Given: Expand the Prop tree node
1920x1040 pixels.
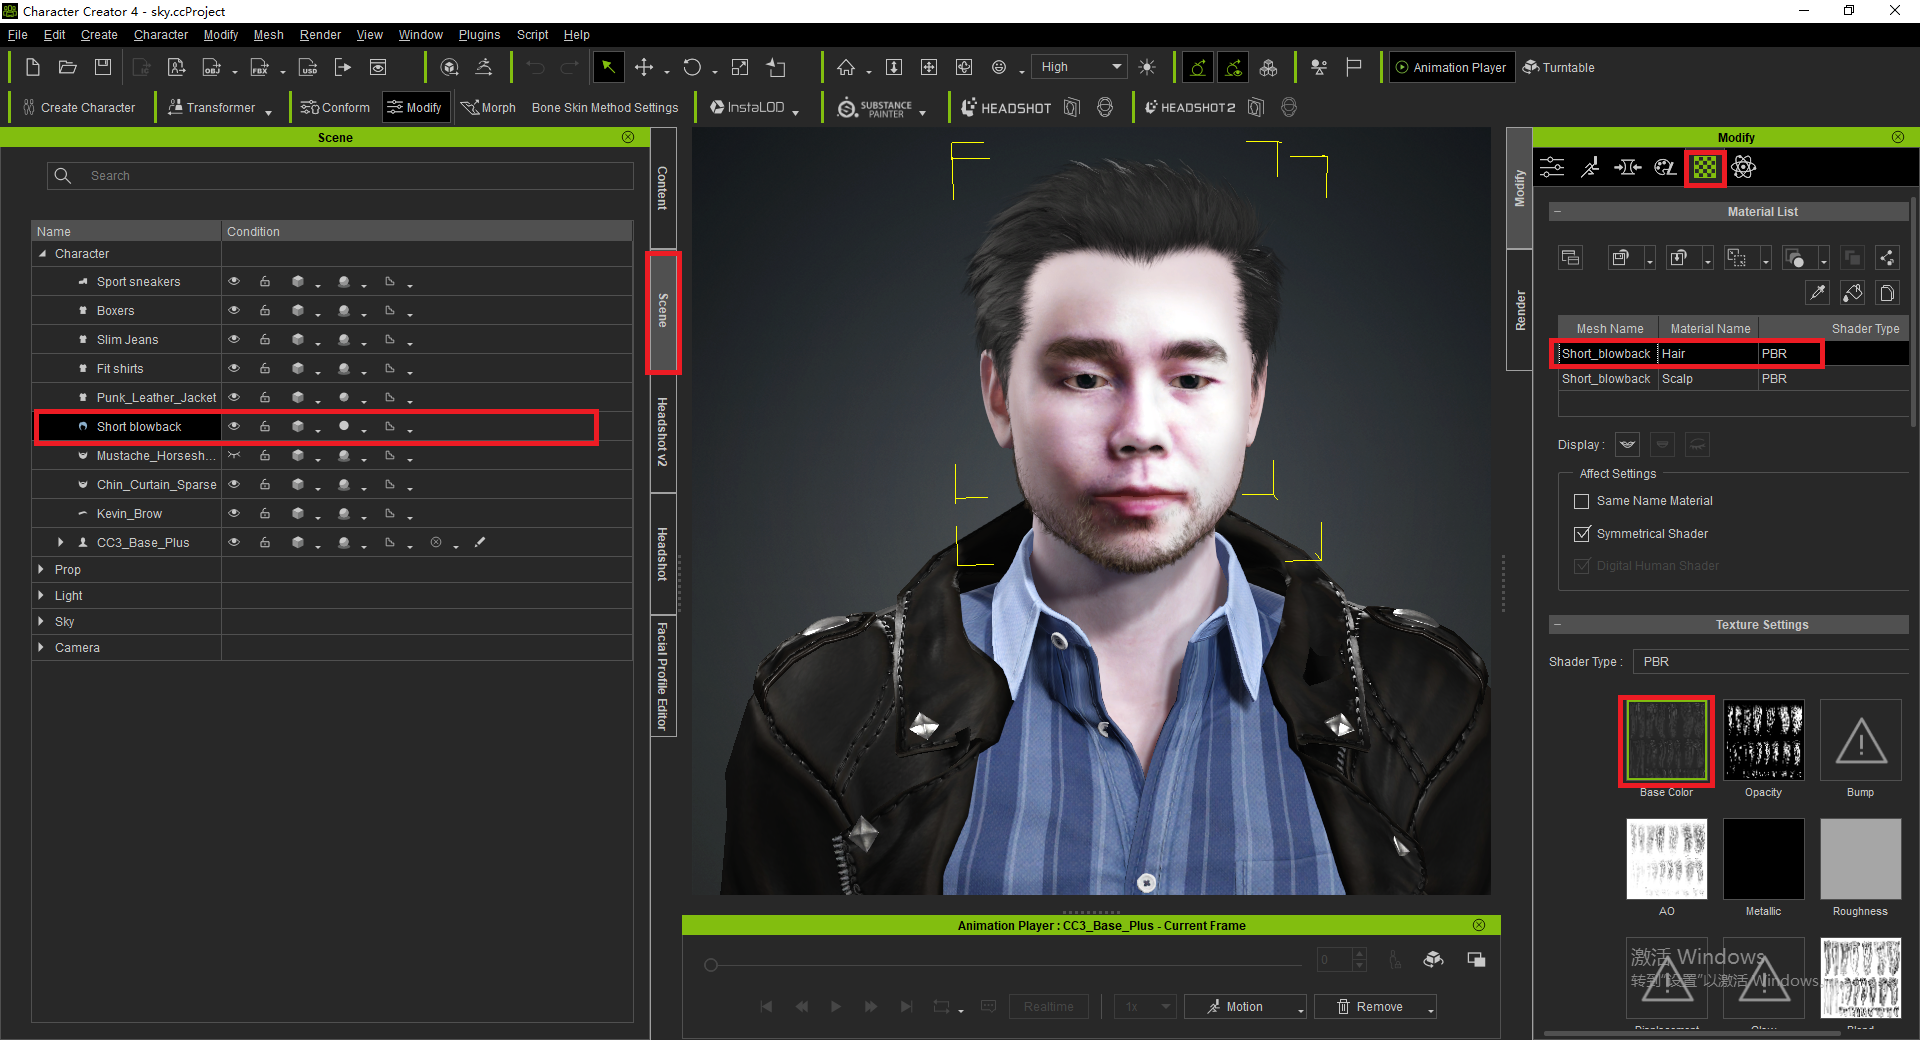Looking at the screenshot, I should coord(41,569).
